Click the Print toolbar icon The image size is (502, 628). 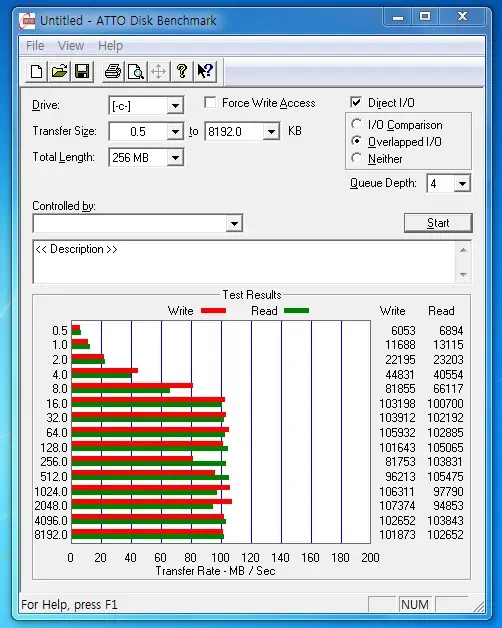113,72
